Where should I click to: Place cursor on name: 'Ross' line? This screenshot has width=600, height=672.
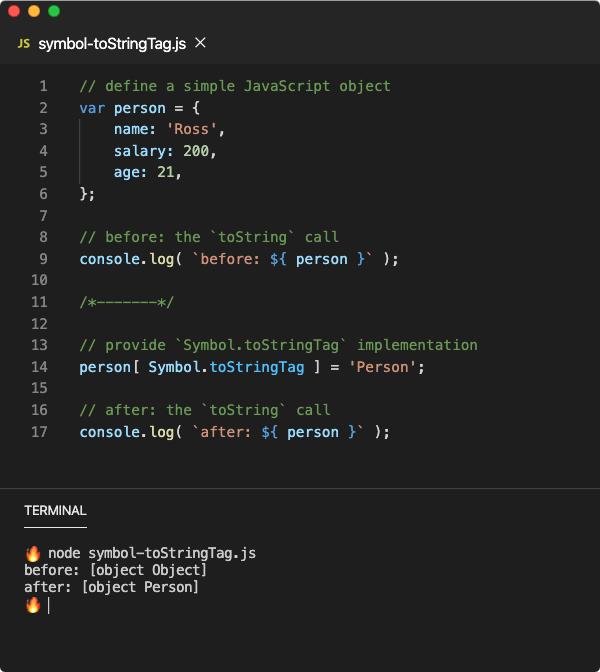(x=169, y=129)
